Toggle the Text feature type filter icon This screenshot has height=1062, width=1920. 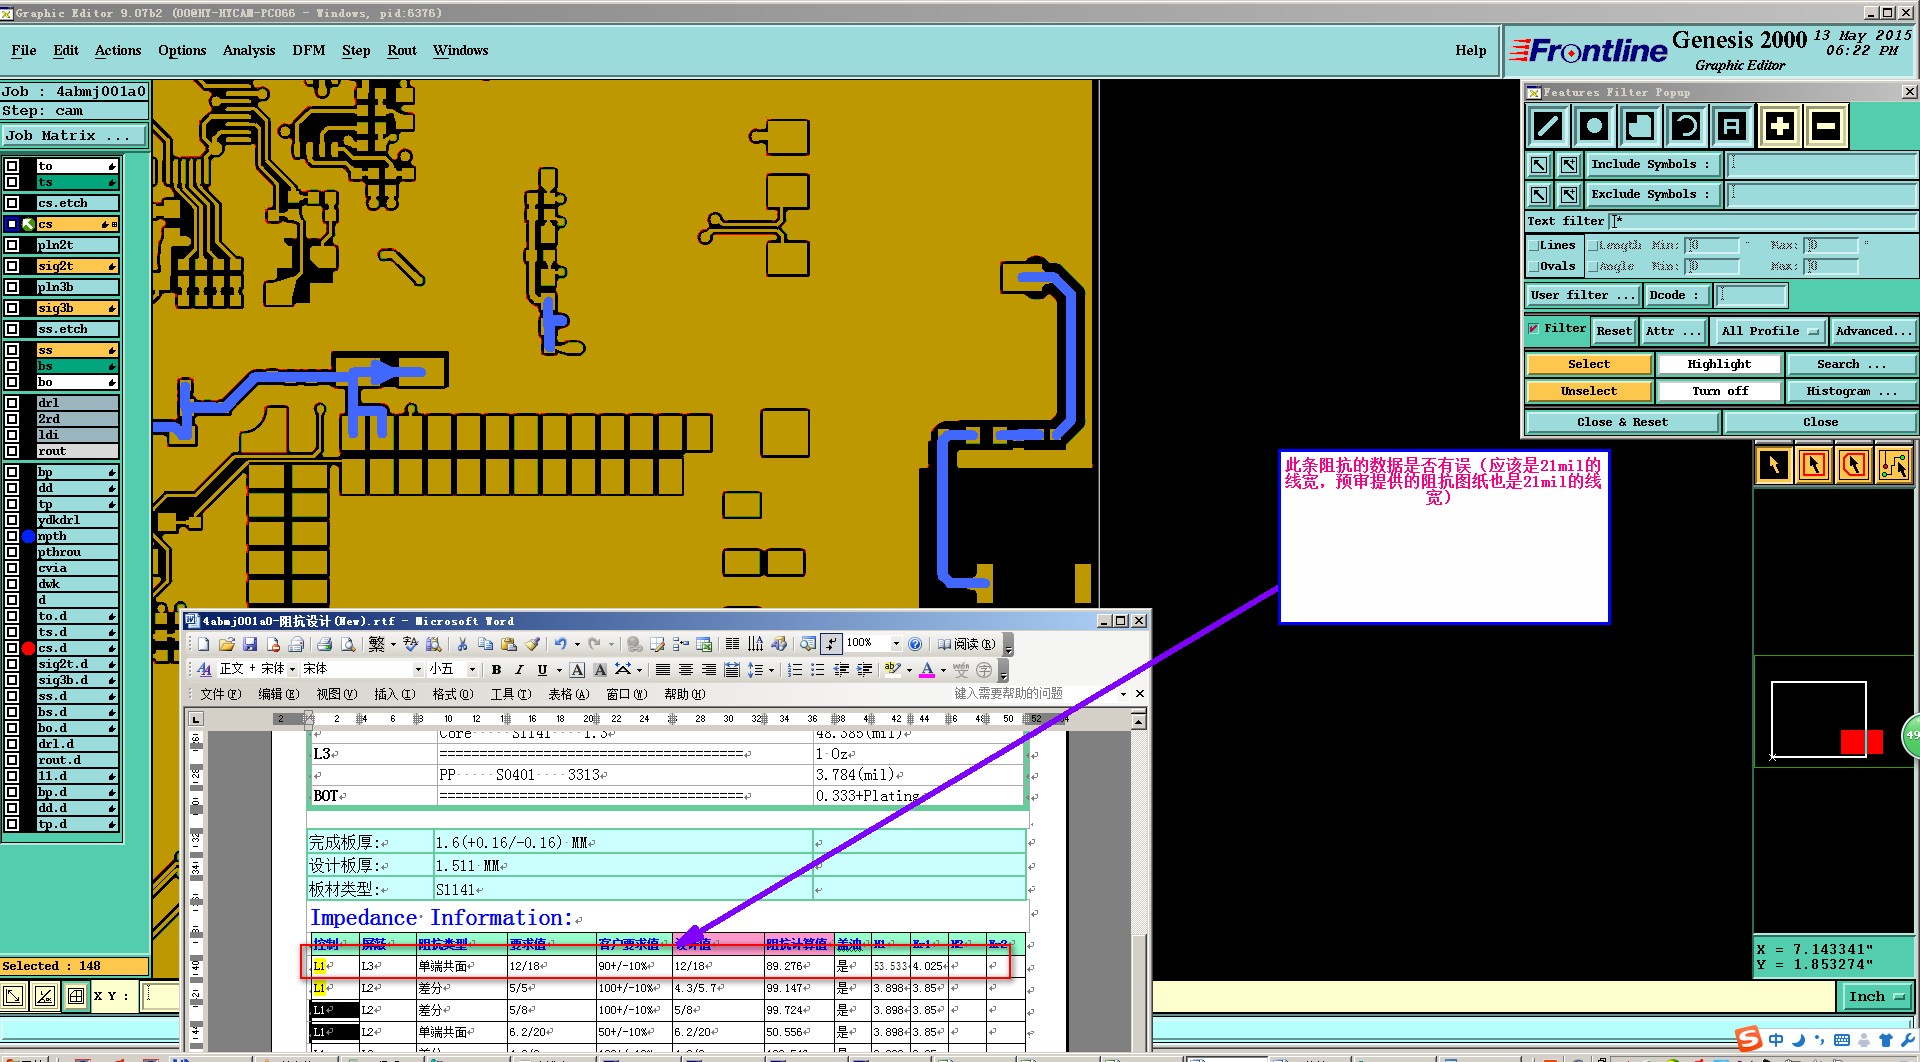[1731, 126]
